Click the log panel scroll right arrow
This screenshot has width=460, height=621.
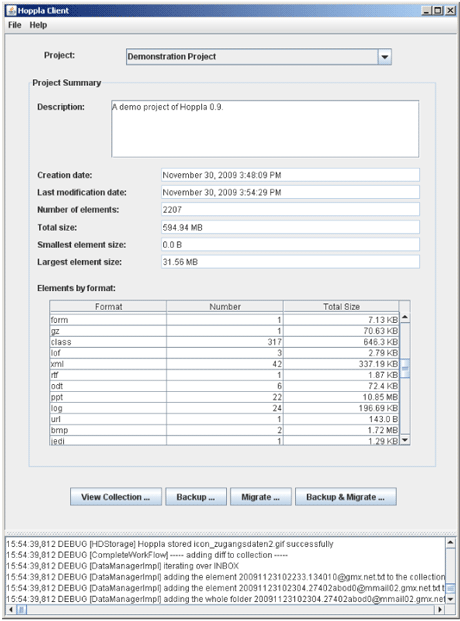(440, 609)
